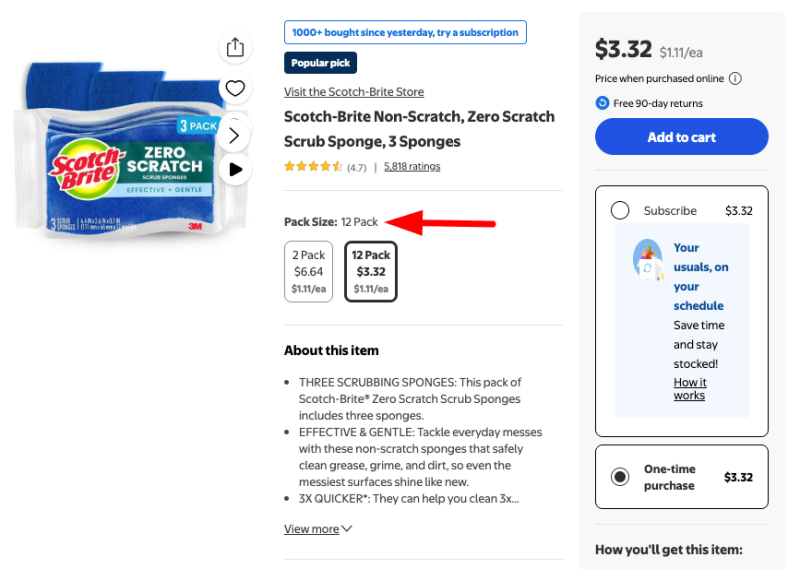
Task: Click the 1000+ bought subscription banner
Action: click(x=405, y=32)
